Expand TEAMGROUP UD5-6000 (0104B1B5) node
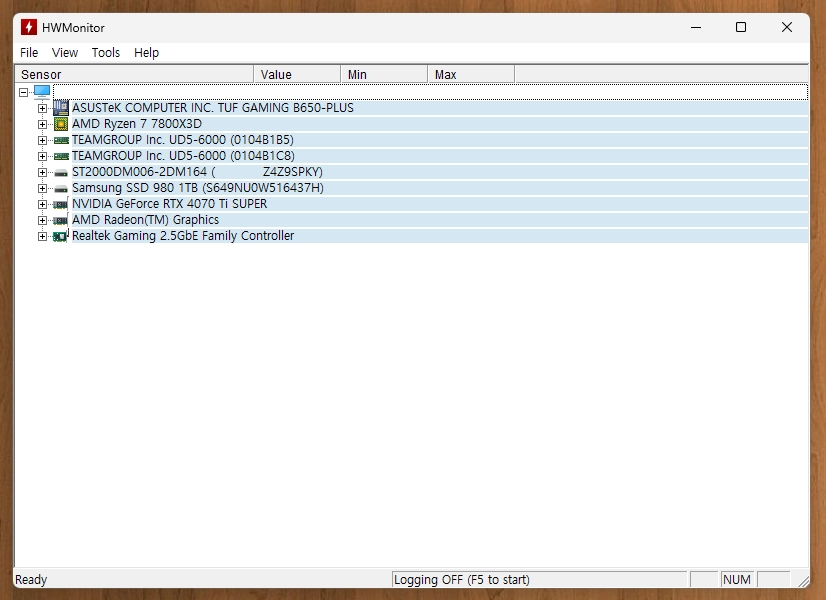Image resolution: width=826 pixels, height=600 pixels. pos(42,141)
